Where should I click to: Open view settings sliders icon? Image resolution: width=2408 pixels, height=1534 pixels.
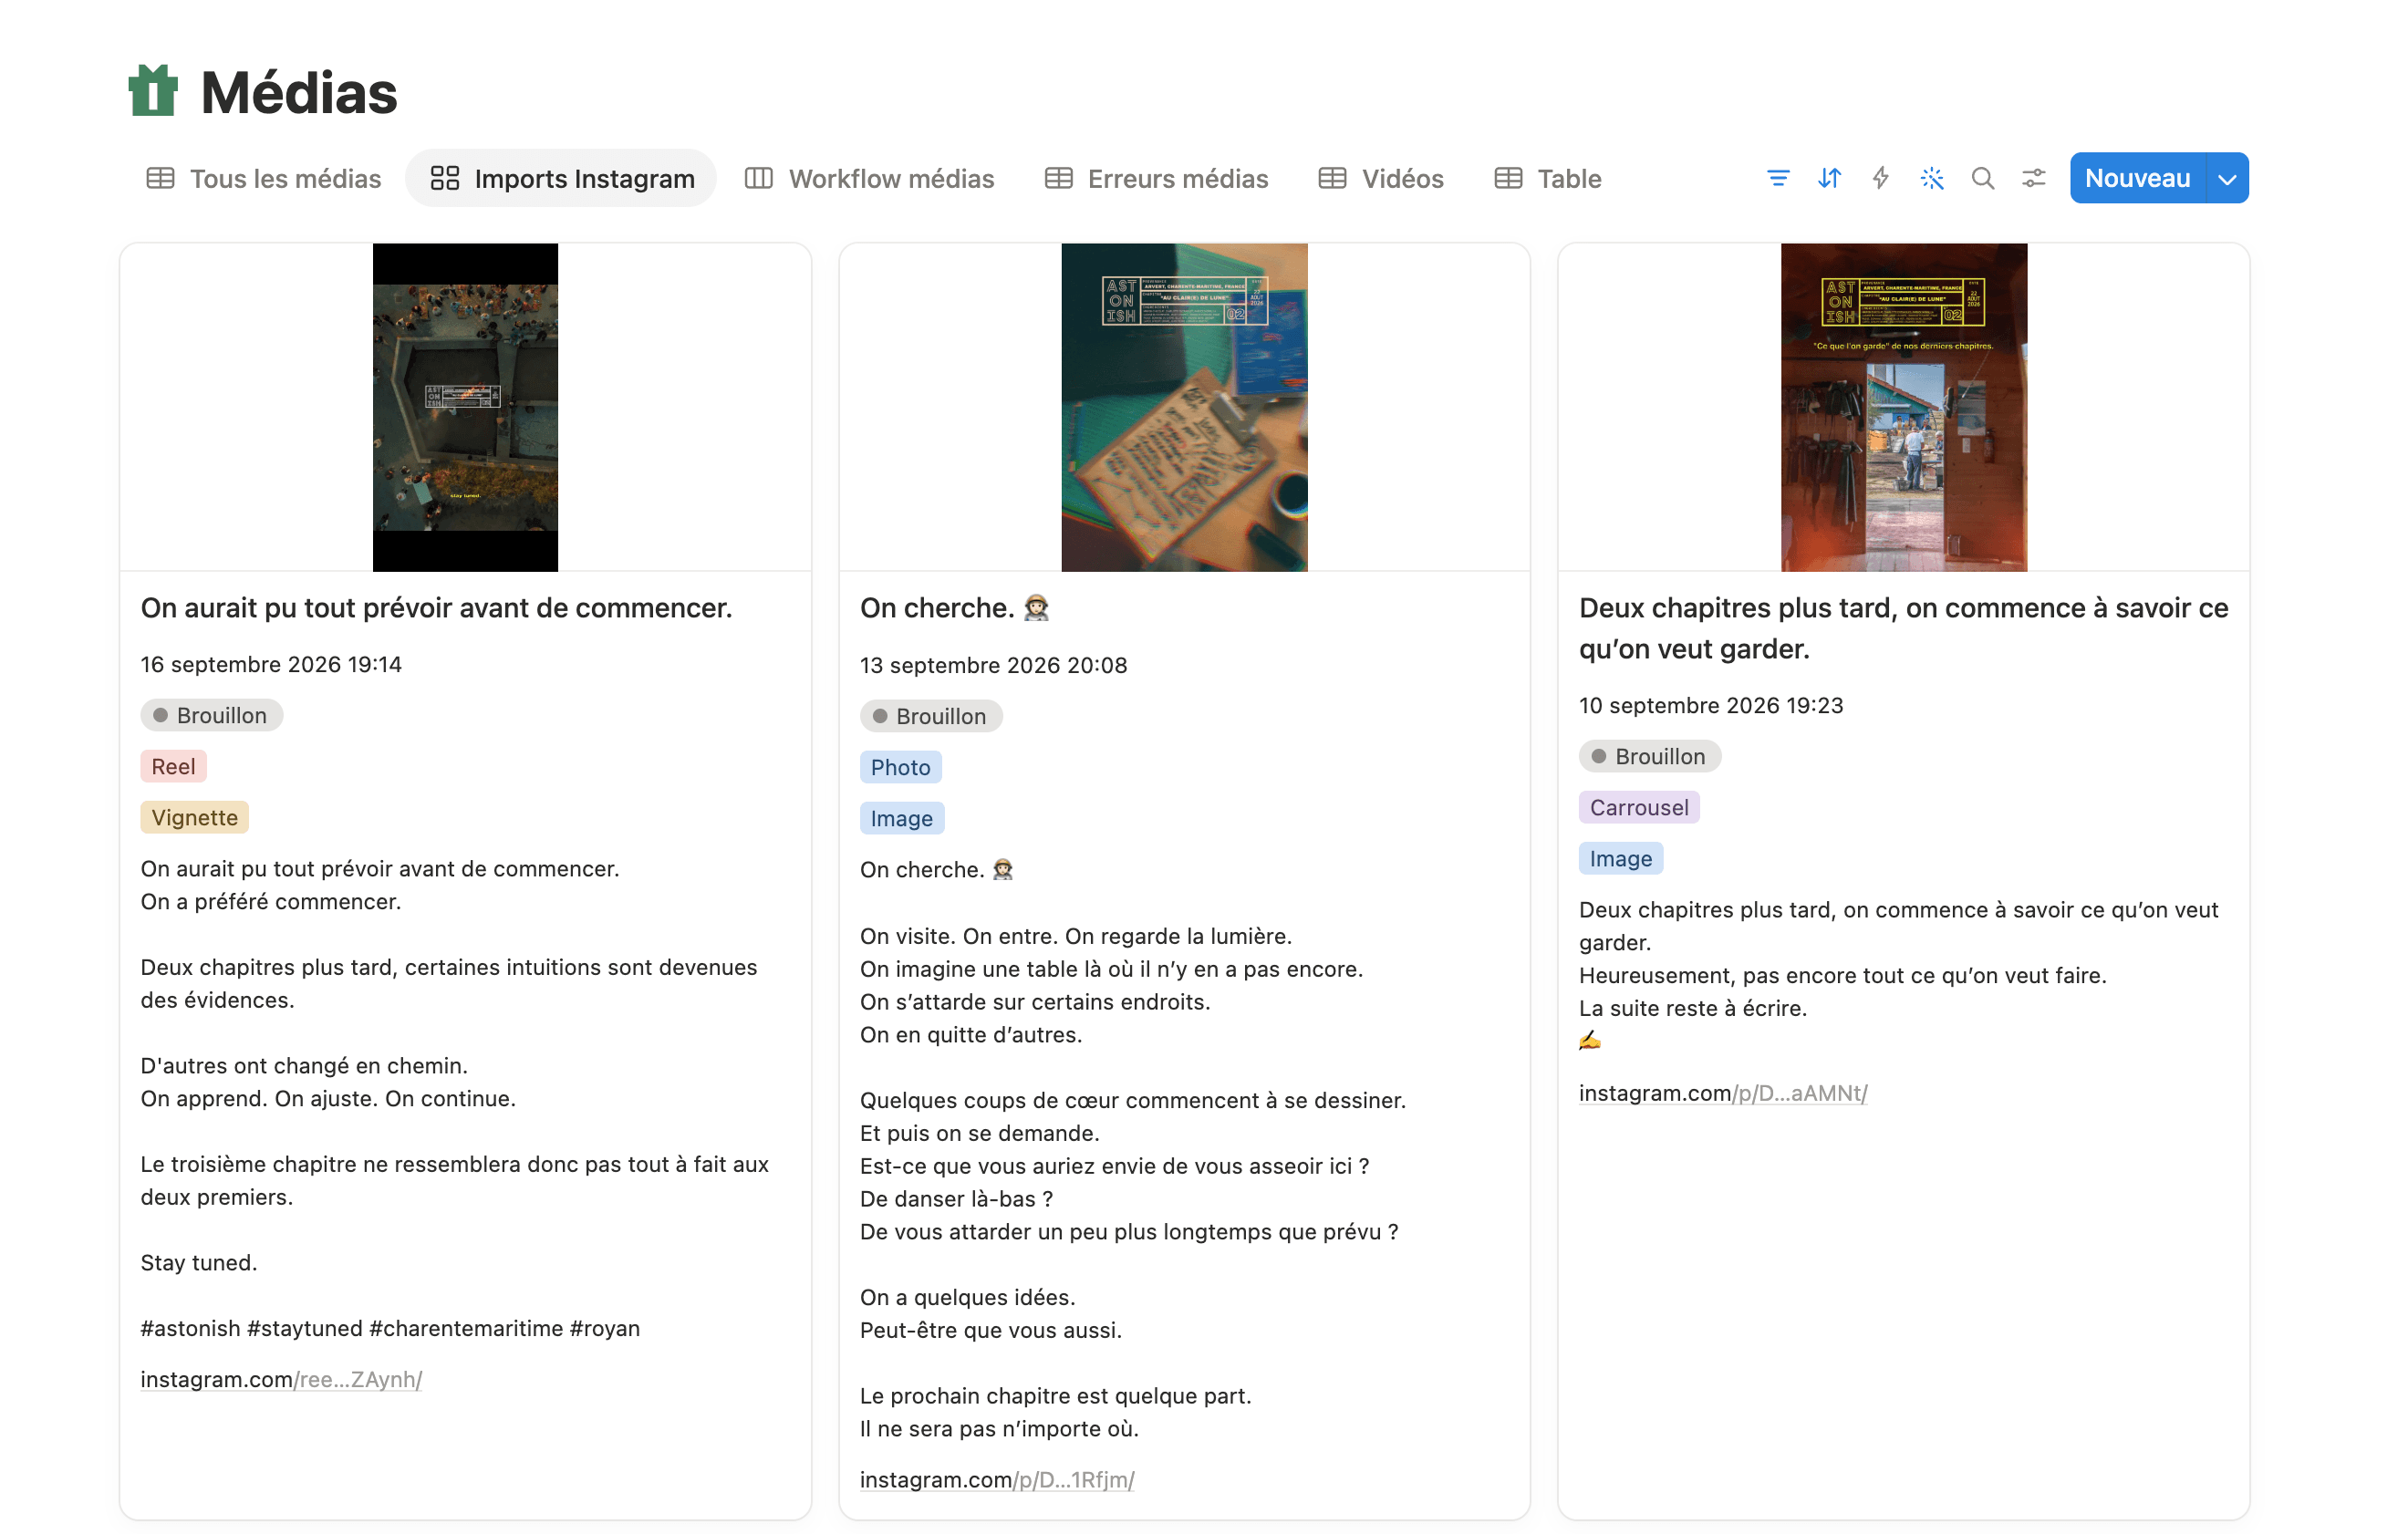tap(2033, 178)
